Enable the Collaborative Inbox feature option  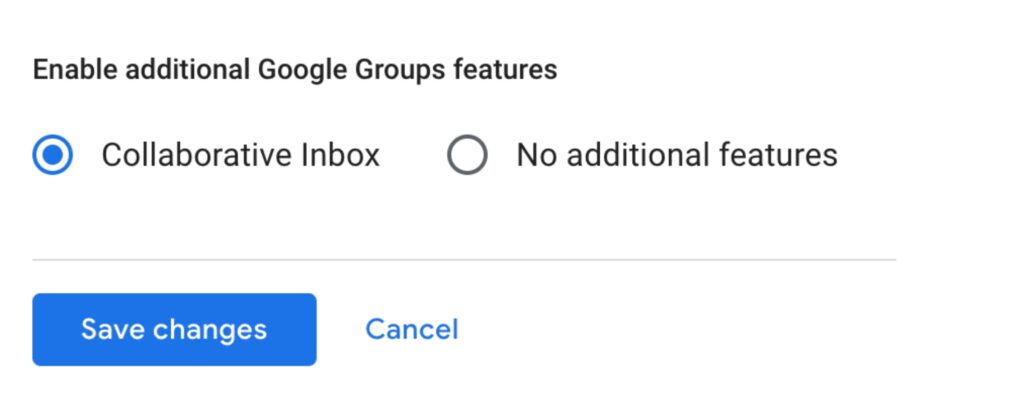point(53,155)
